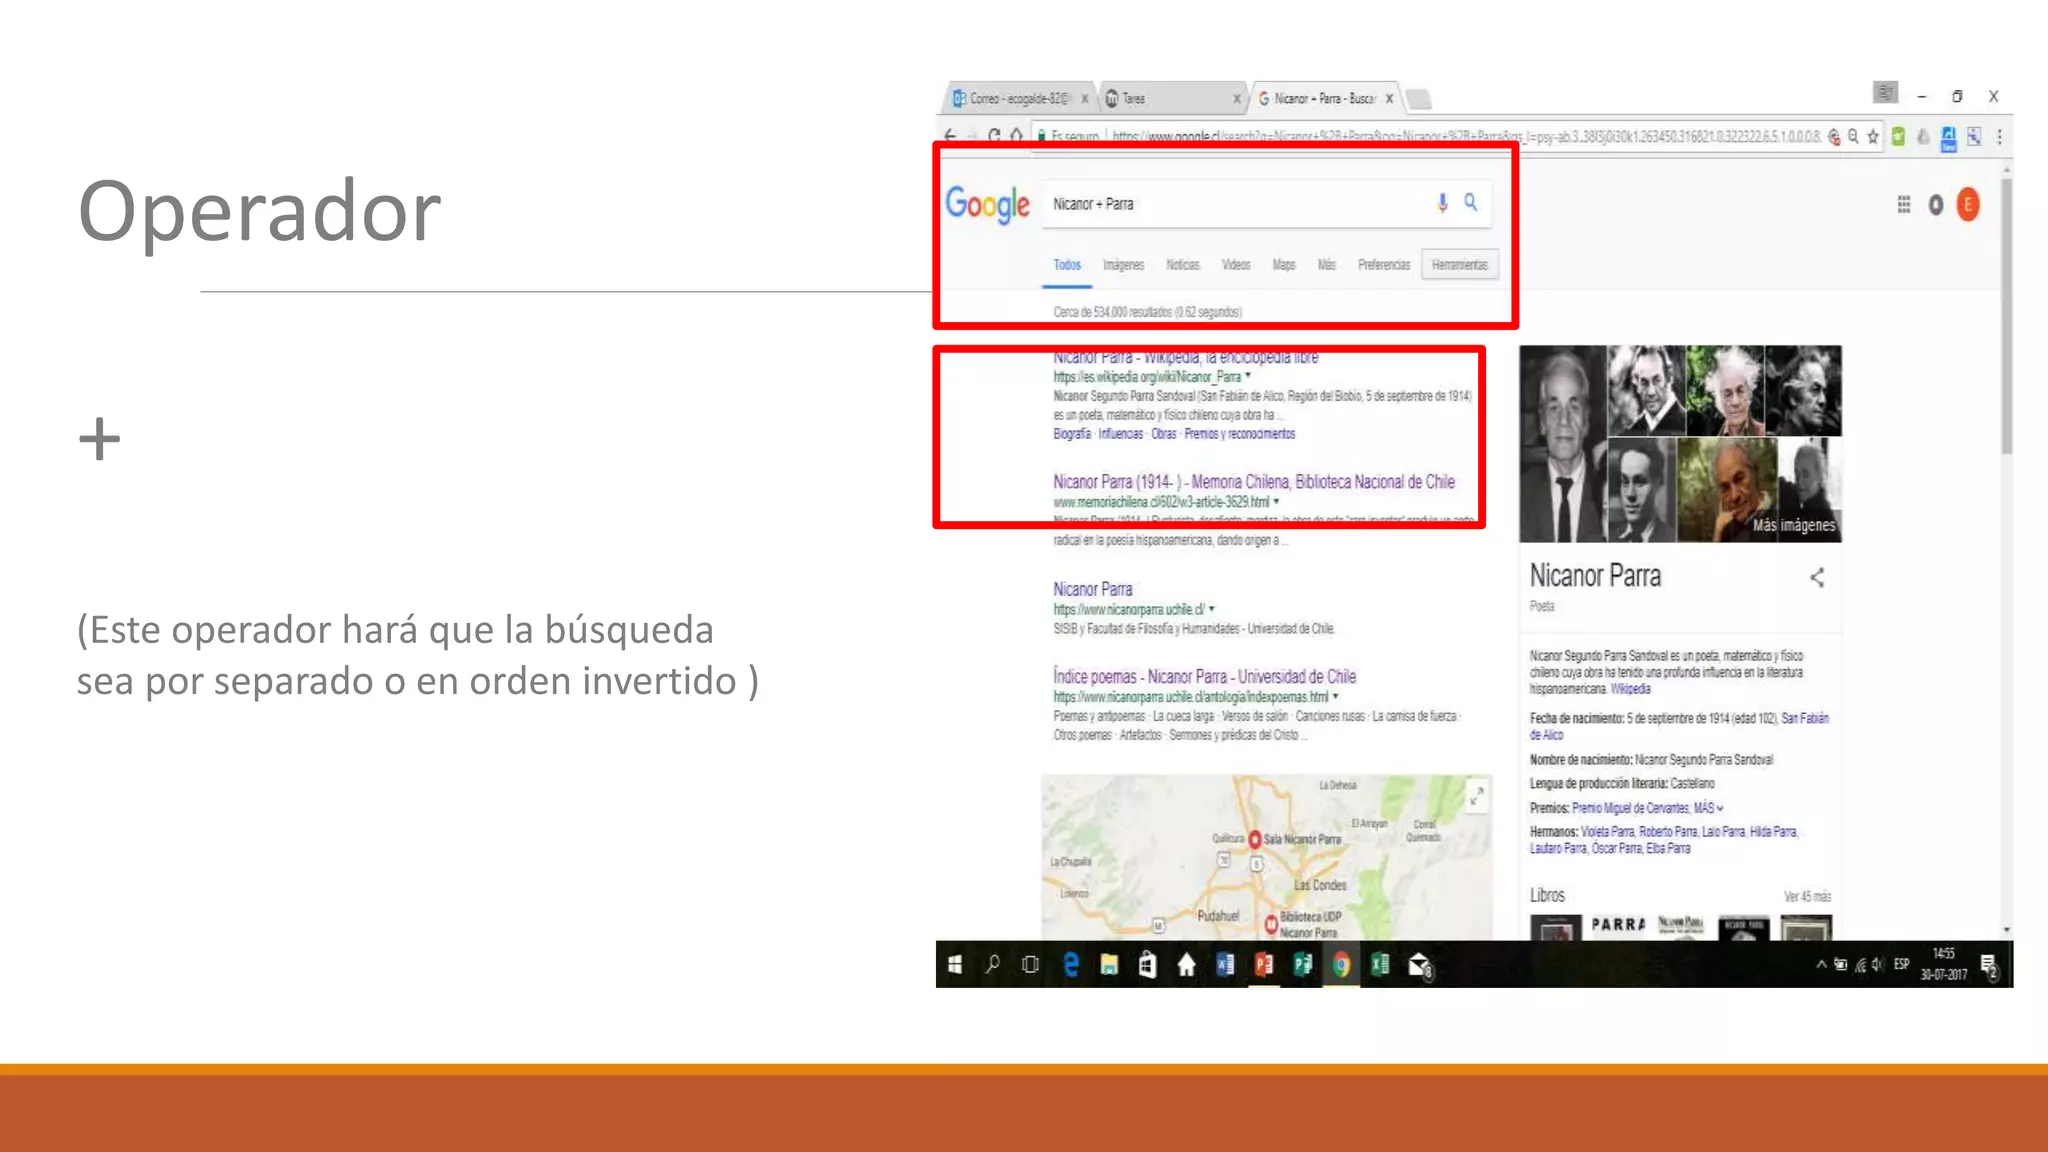Screen dimensions: 2048x1152
Task: Open the Preferencias menu
Action: 1384,265
